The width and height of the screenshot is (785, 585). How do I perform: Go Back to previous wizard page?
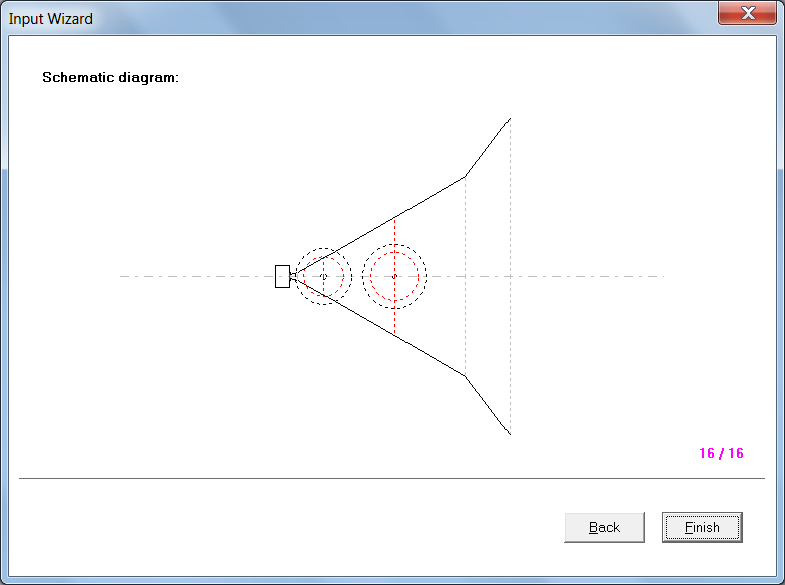click(x=604, y=527)
